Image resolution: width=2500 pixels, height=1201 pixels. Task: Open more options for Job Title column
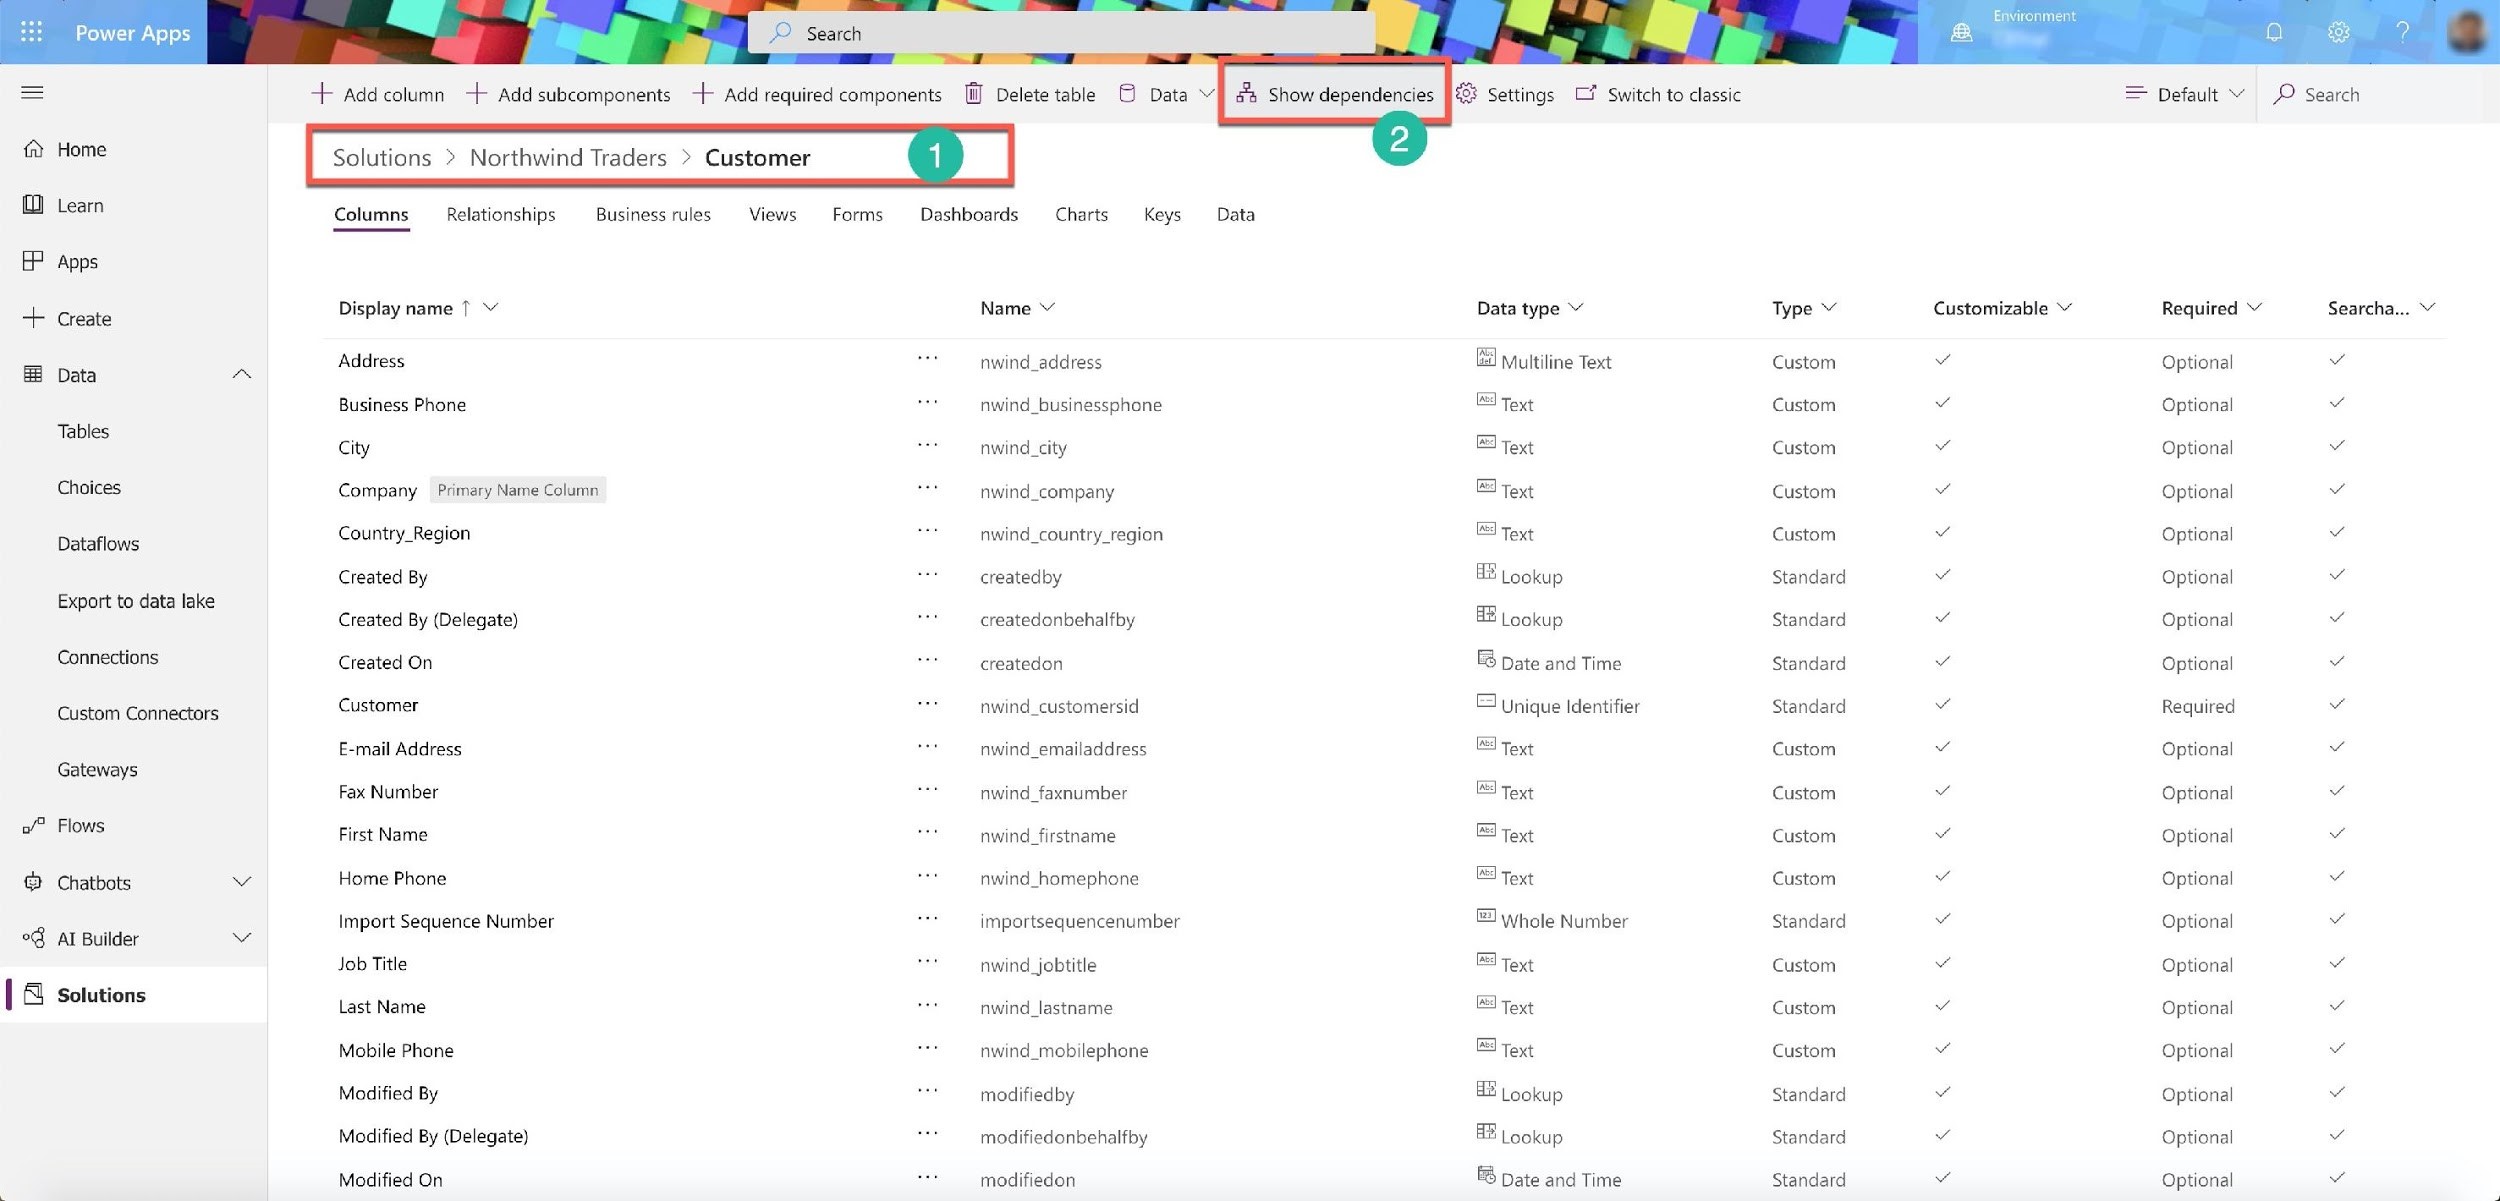click(x=928, y=962)
